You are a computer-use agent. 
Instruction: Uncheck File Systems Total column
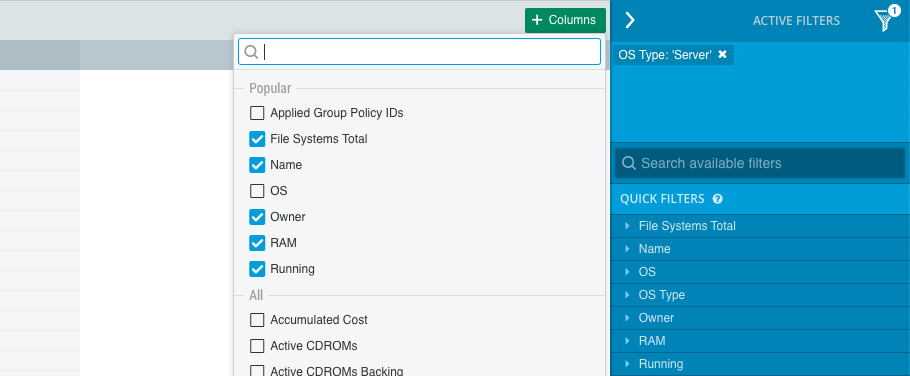coord(257,139)
